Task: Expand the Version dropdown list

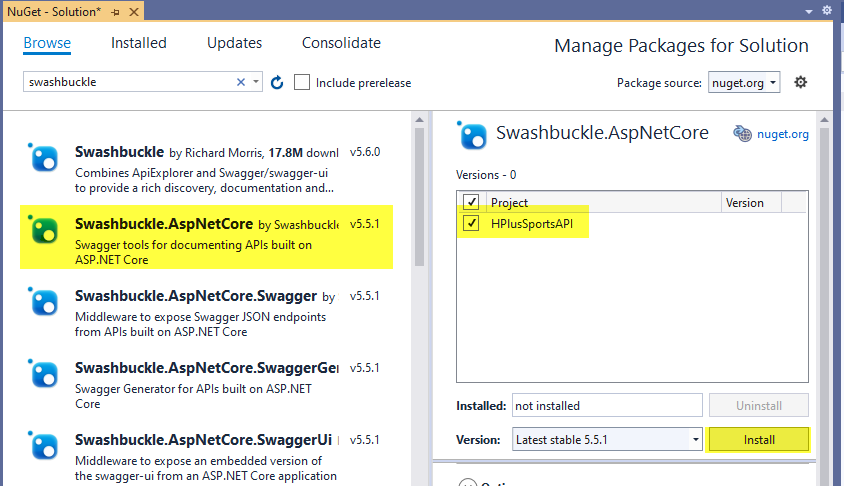Action: 696,439
